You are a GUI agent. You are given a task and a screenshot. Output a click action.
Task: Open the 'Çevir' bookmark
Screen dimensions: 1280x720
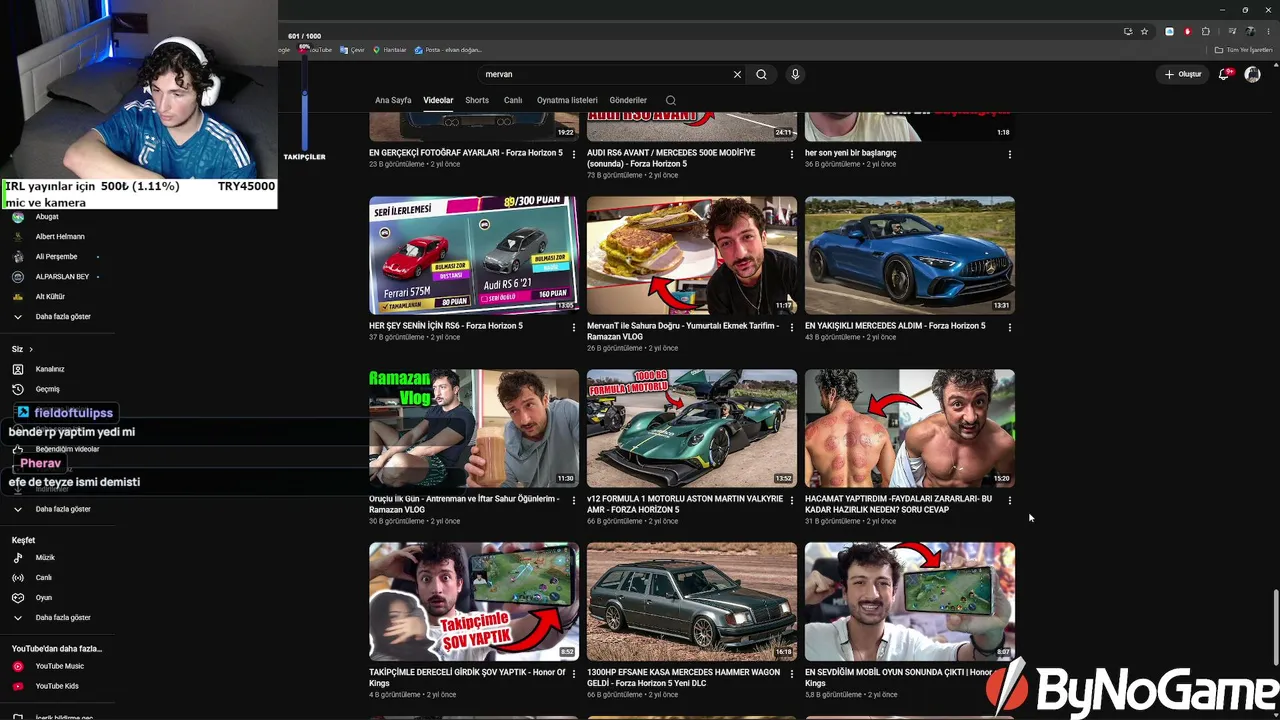[352, 50]
